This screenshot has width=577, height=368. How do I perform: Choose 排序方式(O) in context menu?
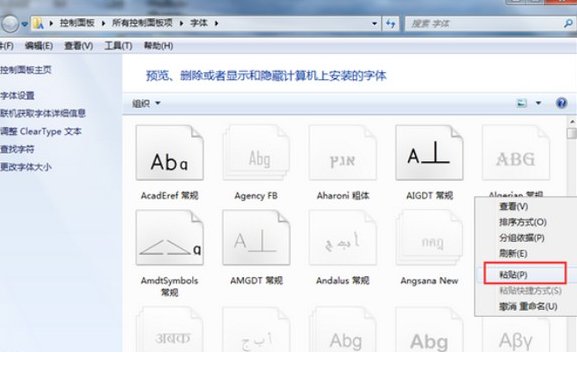523,222
